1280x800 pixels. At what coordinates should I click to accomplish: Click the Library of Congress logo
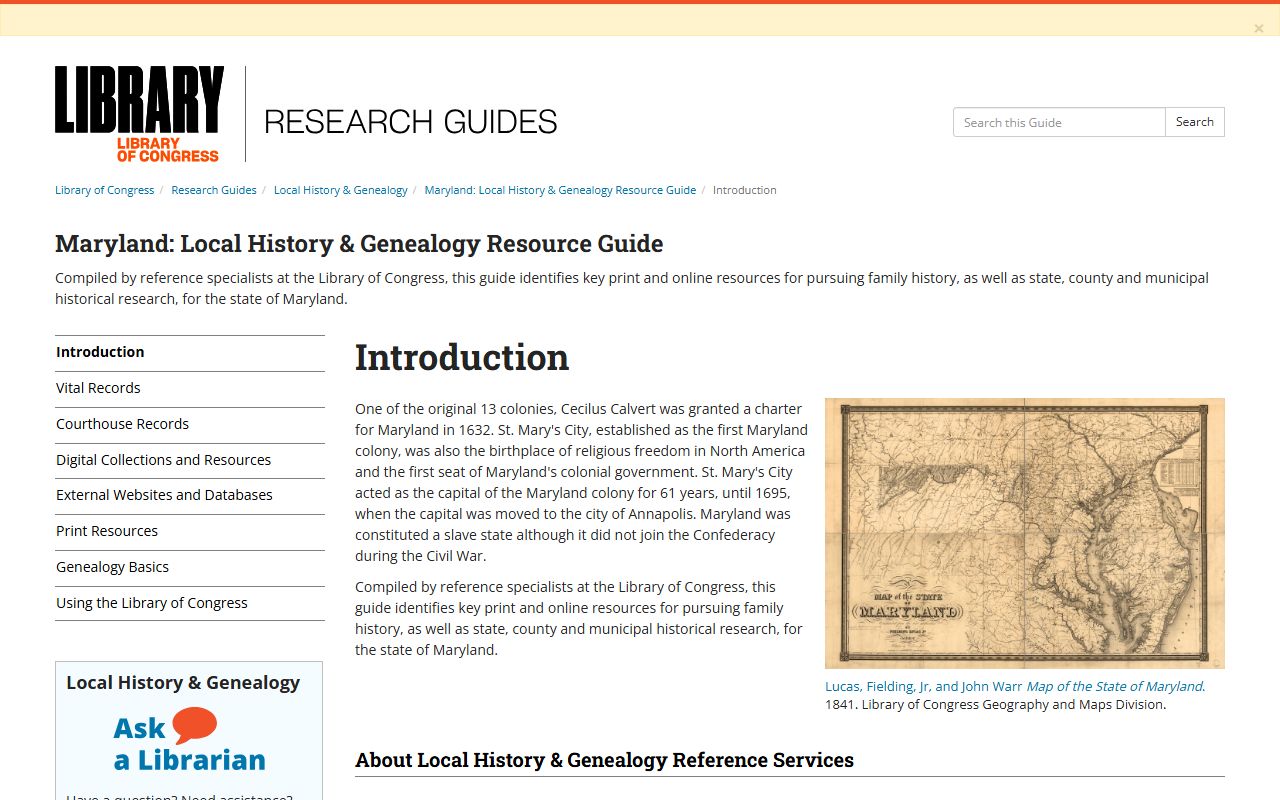[x=139, y=114]
